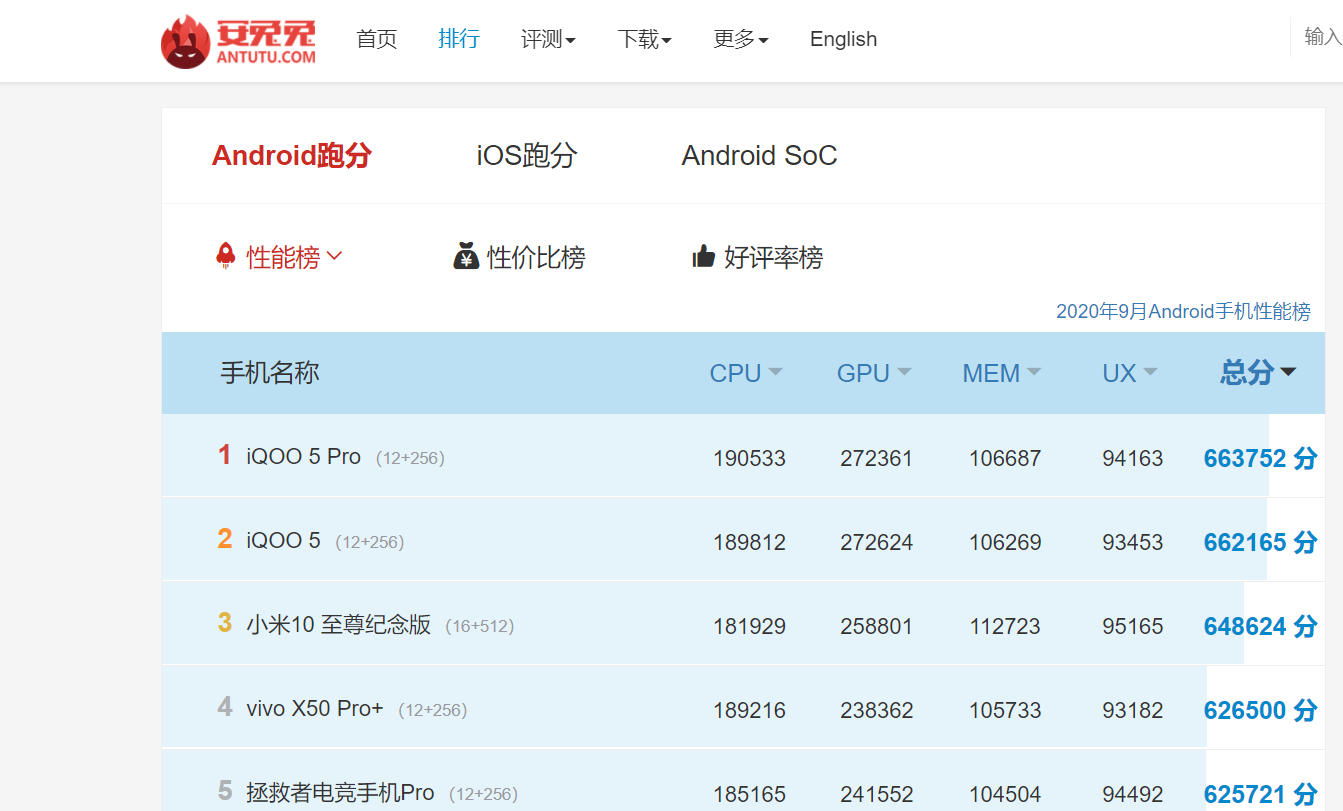Change sort order via 总分 dropdown arrow

(1289, 371)
